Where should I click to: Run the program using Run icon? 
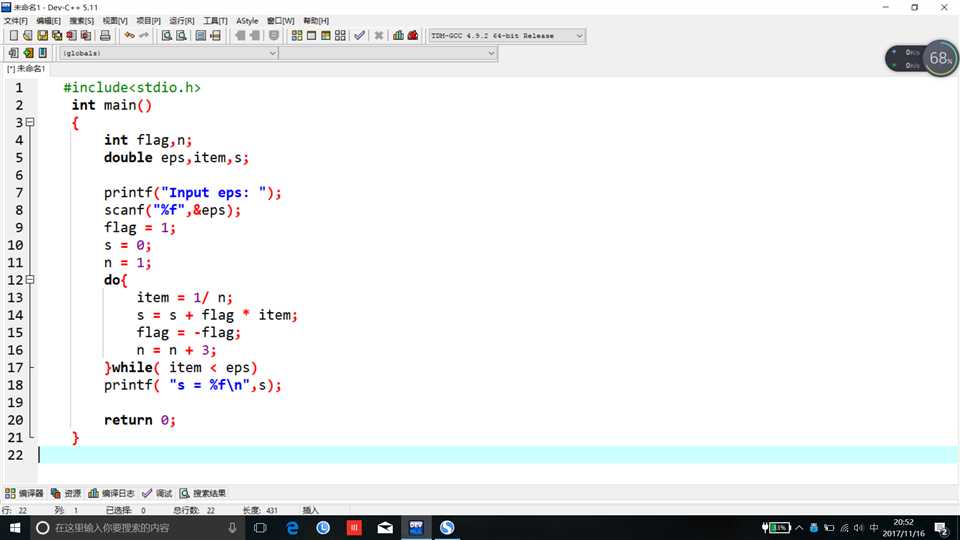(312, 36)
